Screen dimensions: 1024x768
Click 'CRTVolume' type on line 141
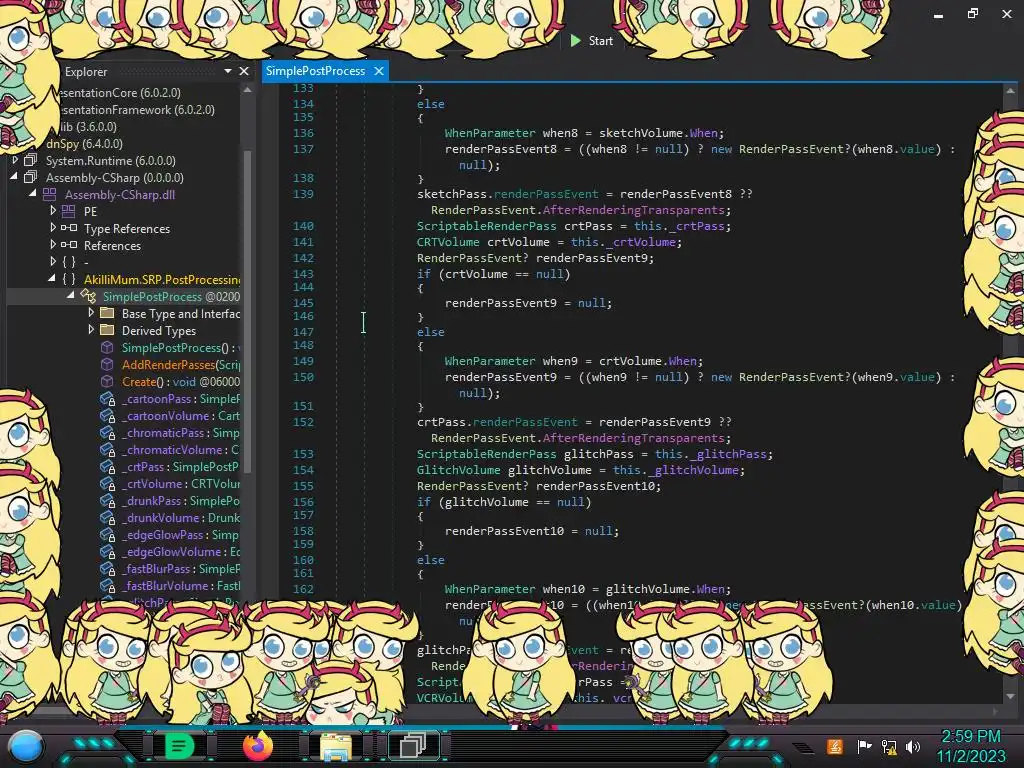click(x=448, y=242)
